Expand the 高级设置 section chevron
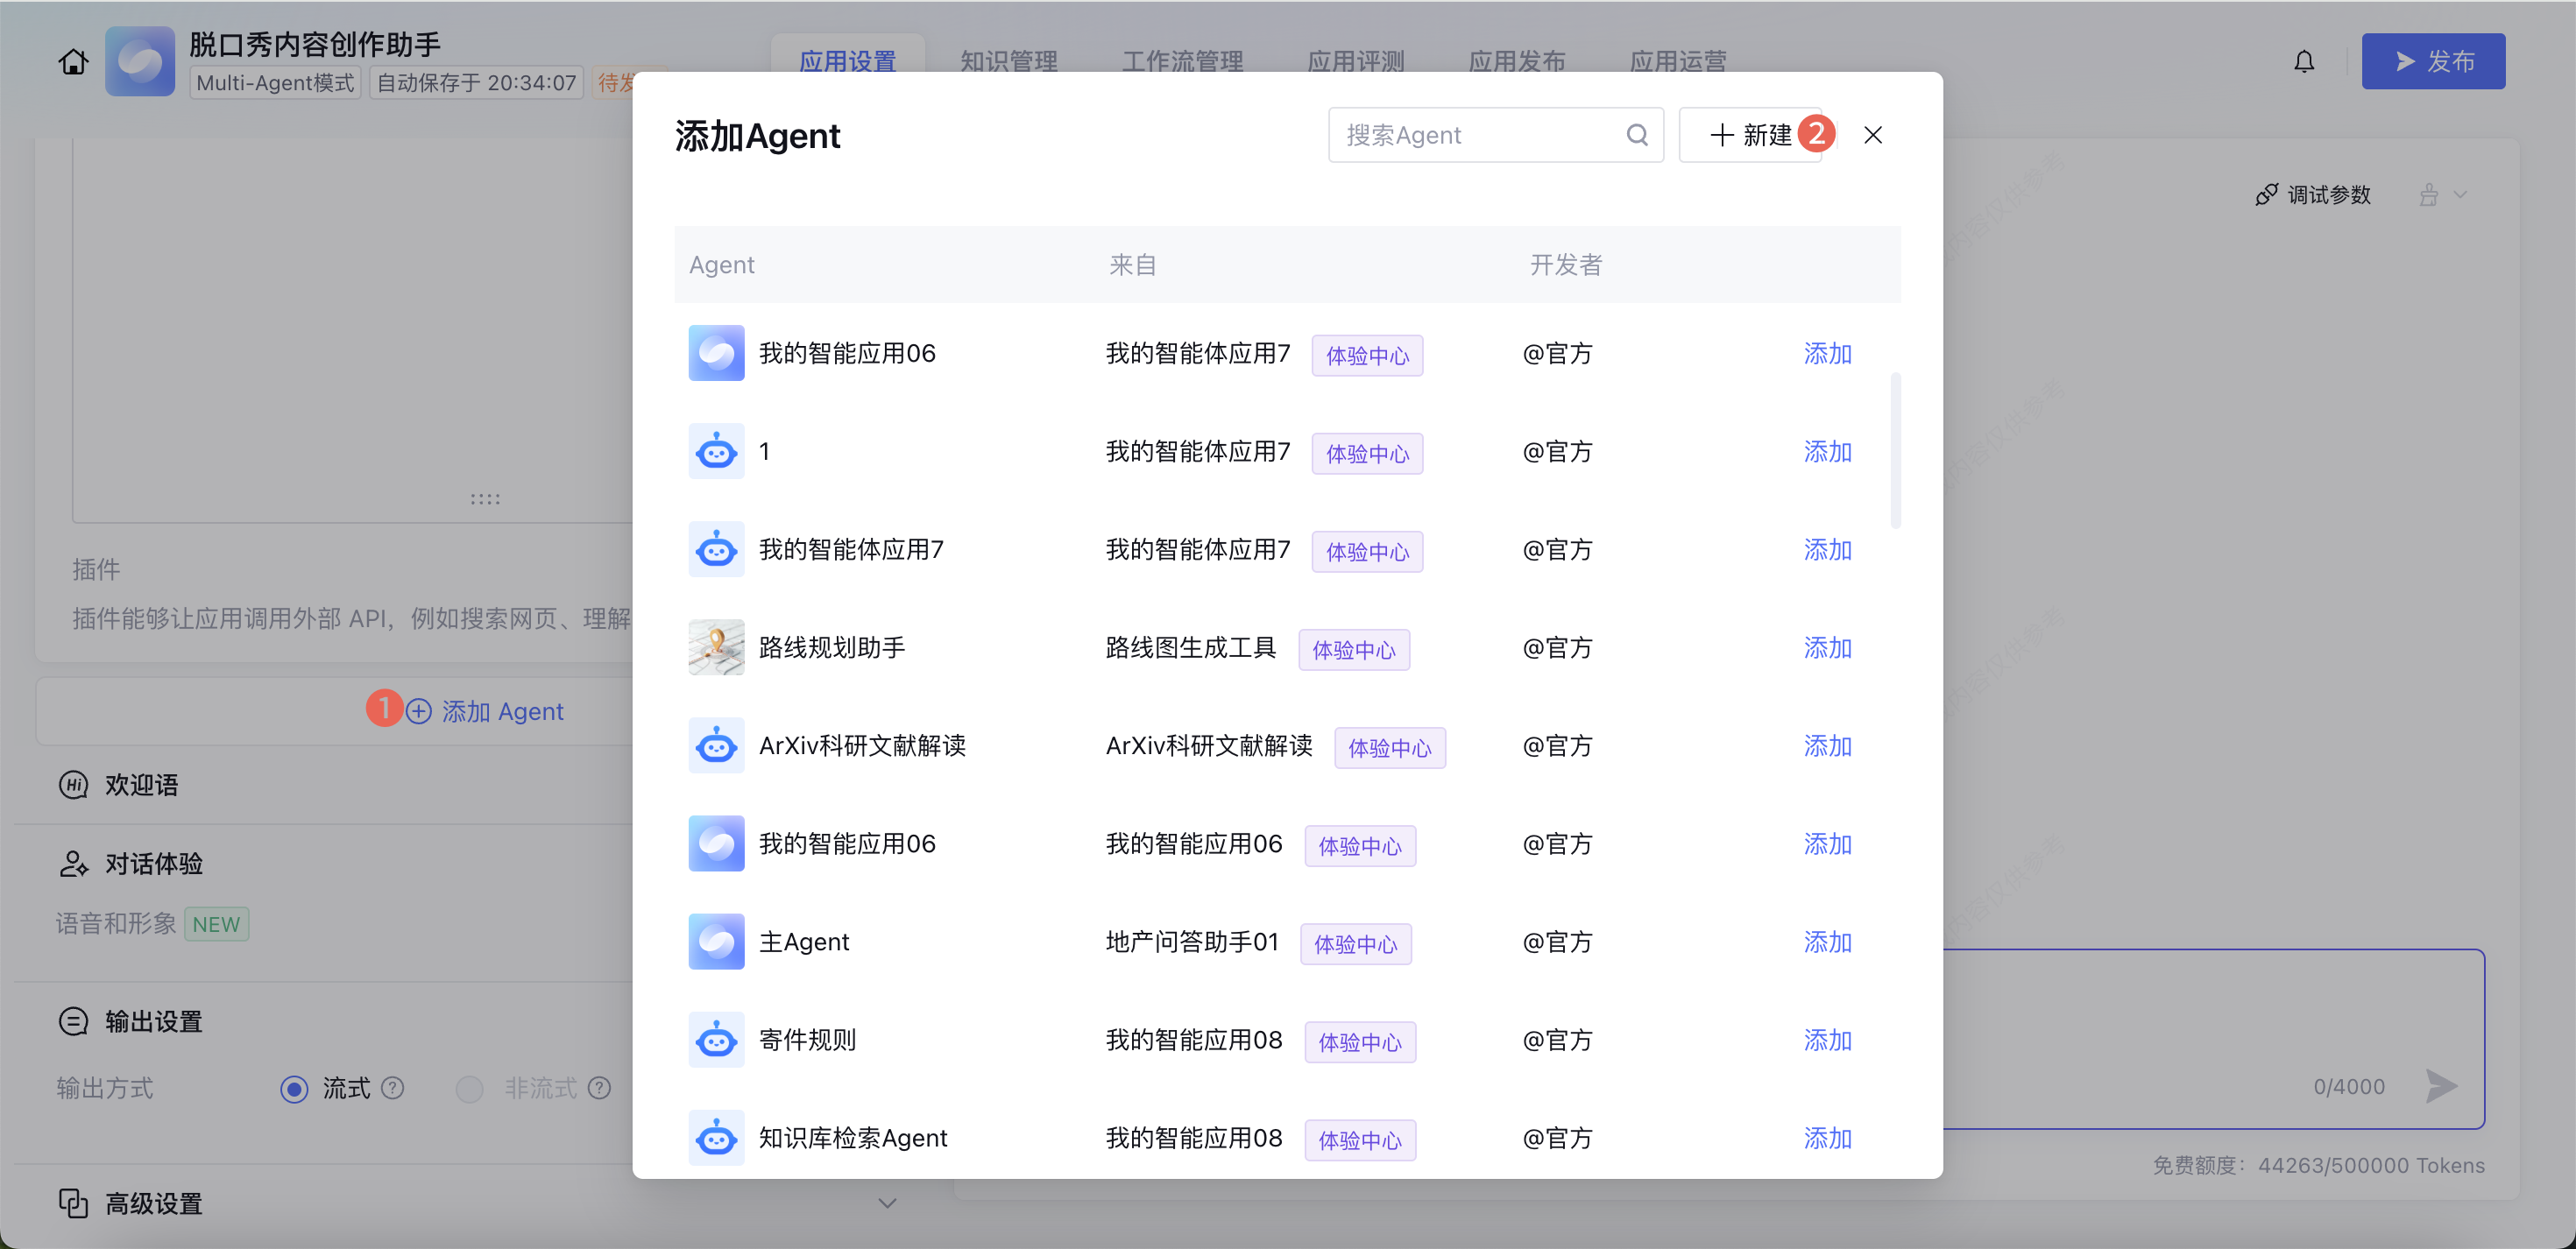Viewport: 2576px width, 1249px height. tap(886, 1202)
